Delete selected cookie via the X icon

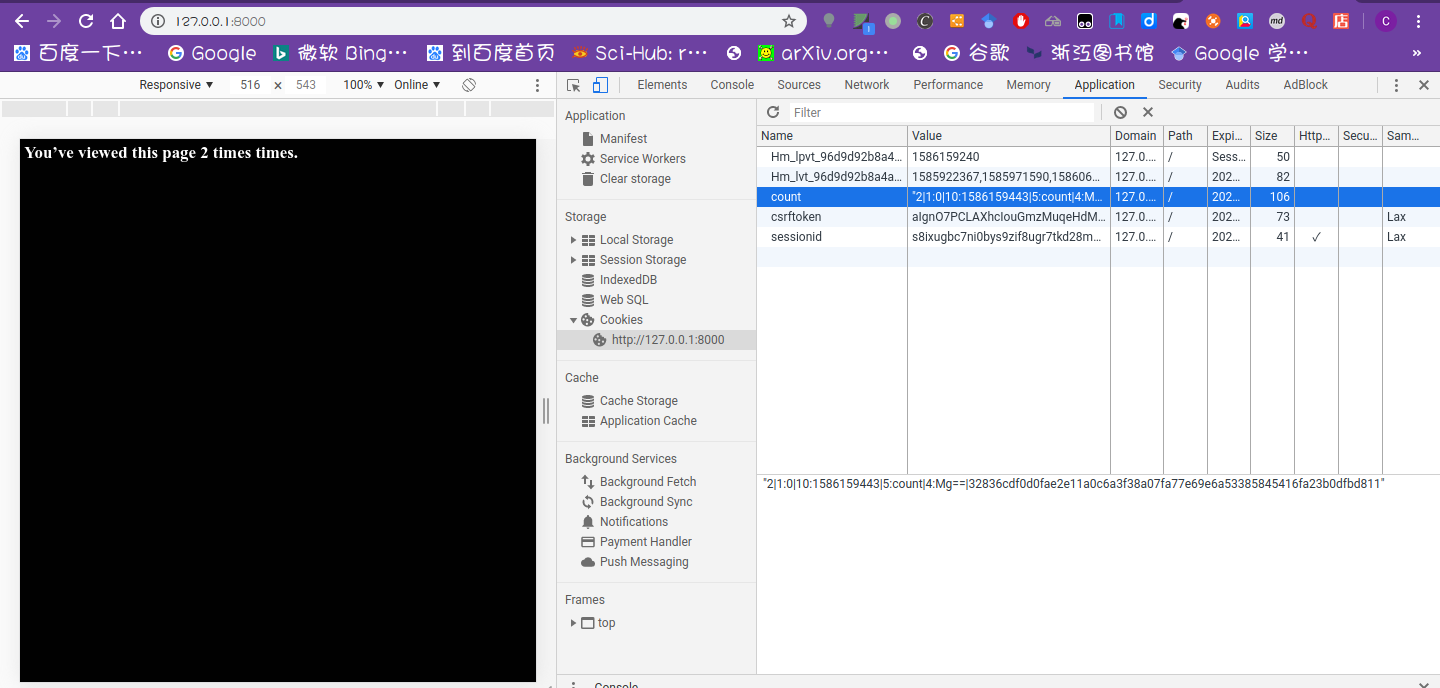click(1147, 112)
